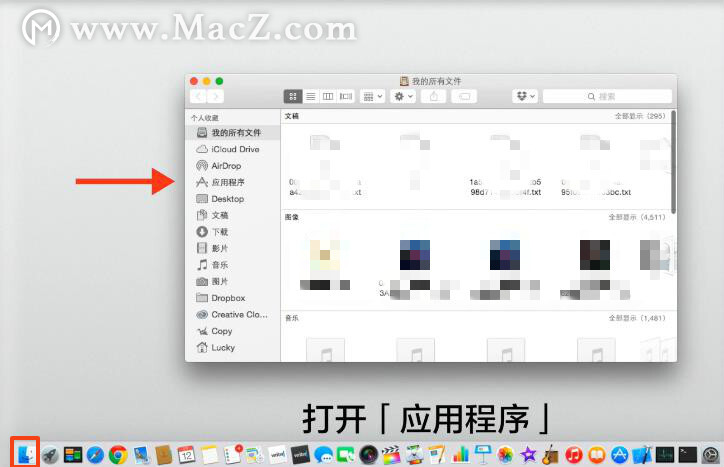
Task: Switch to Cover Flow view
Action: [x=346, y=97]
